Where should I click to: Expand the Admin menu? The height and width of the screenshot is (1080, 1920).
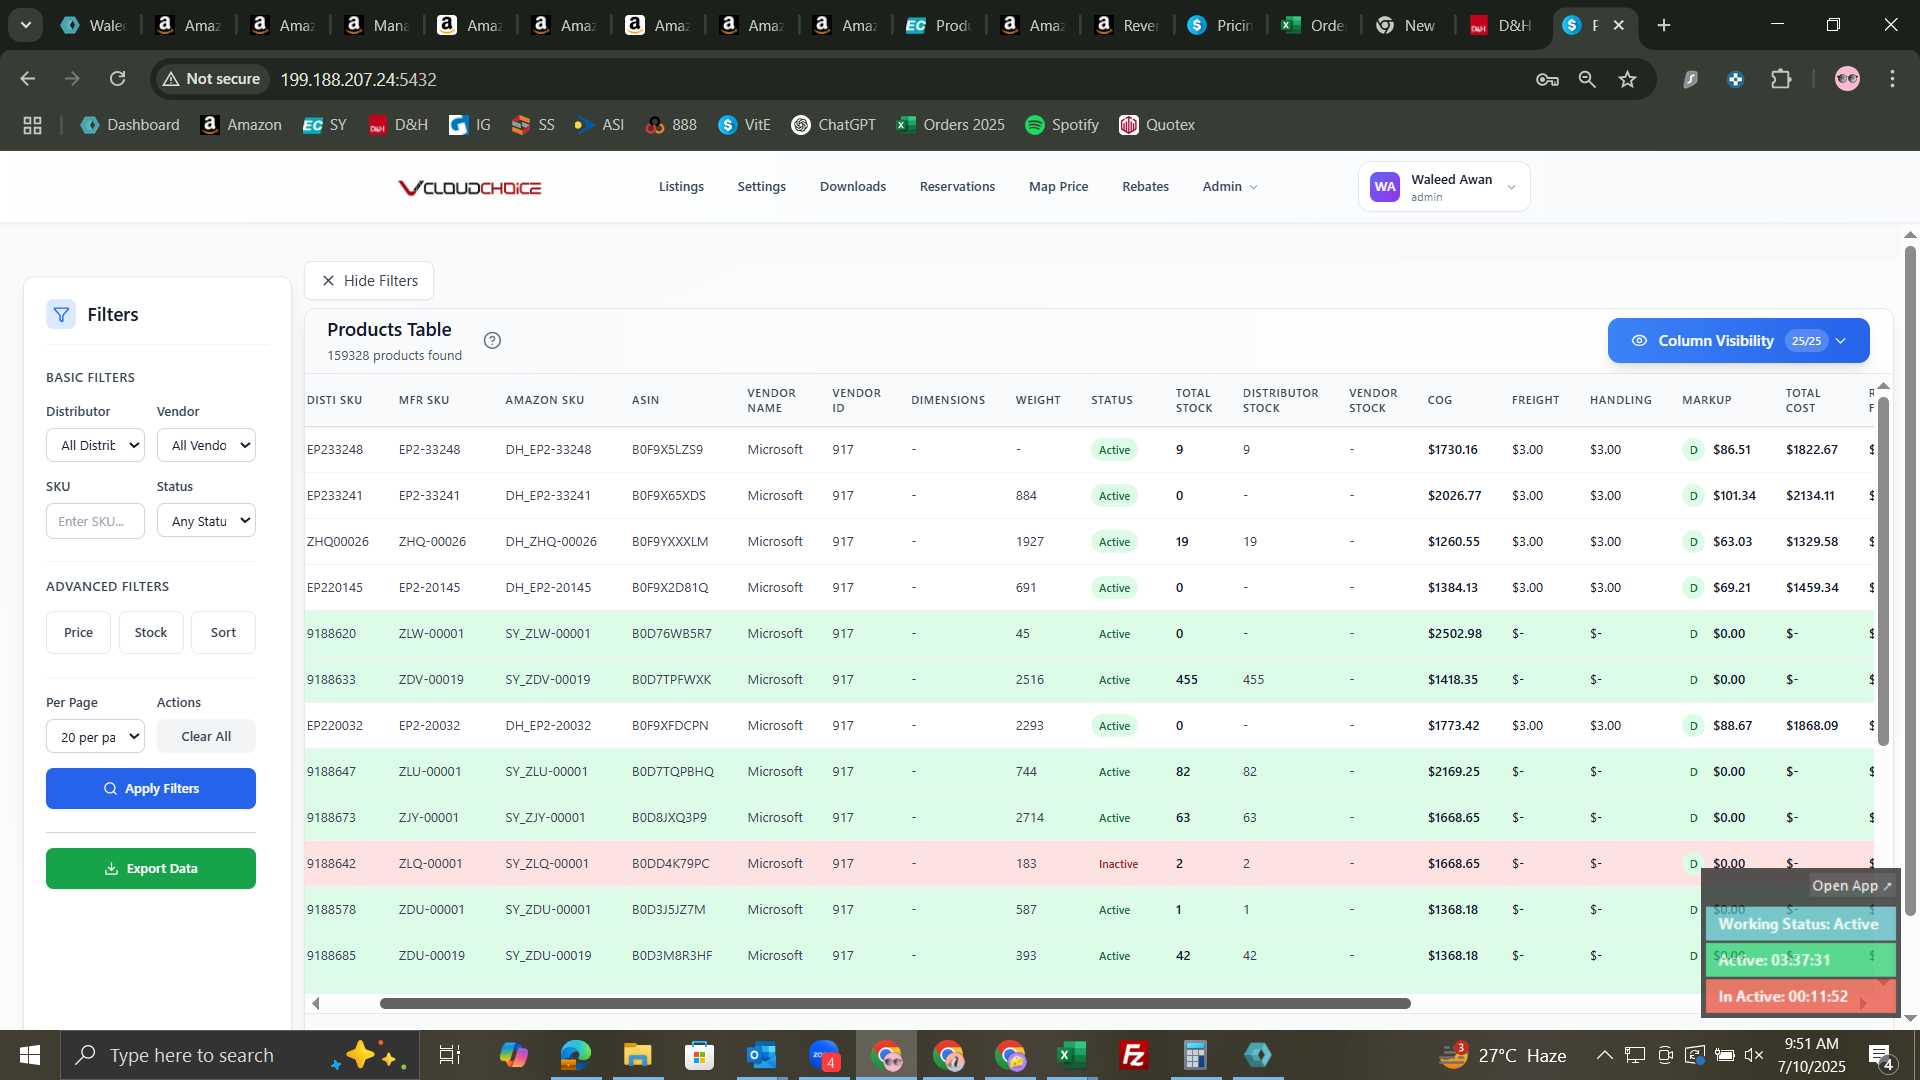1230,187
